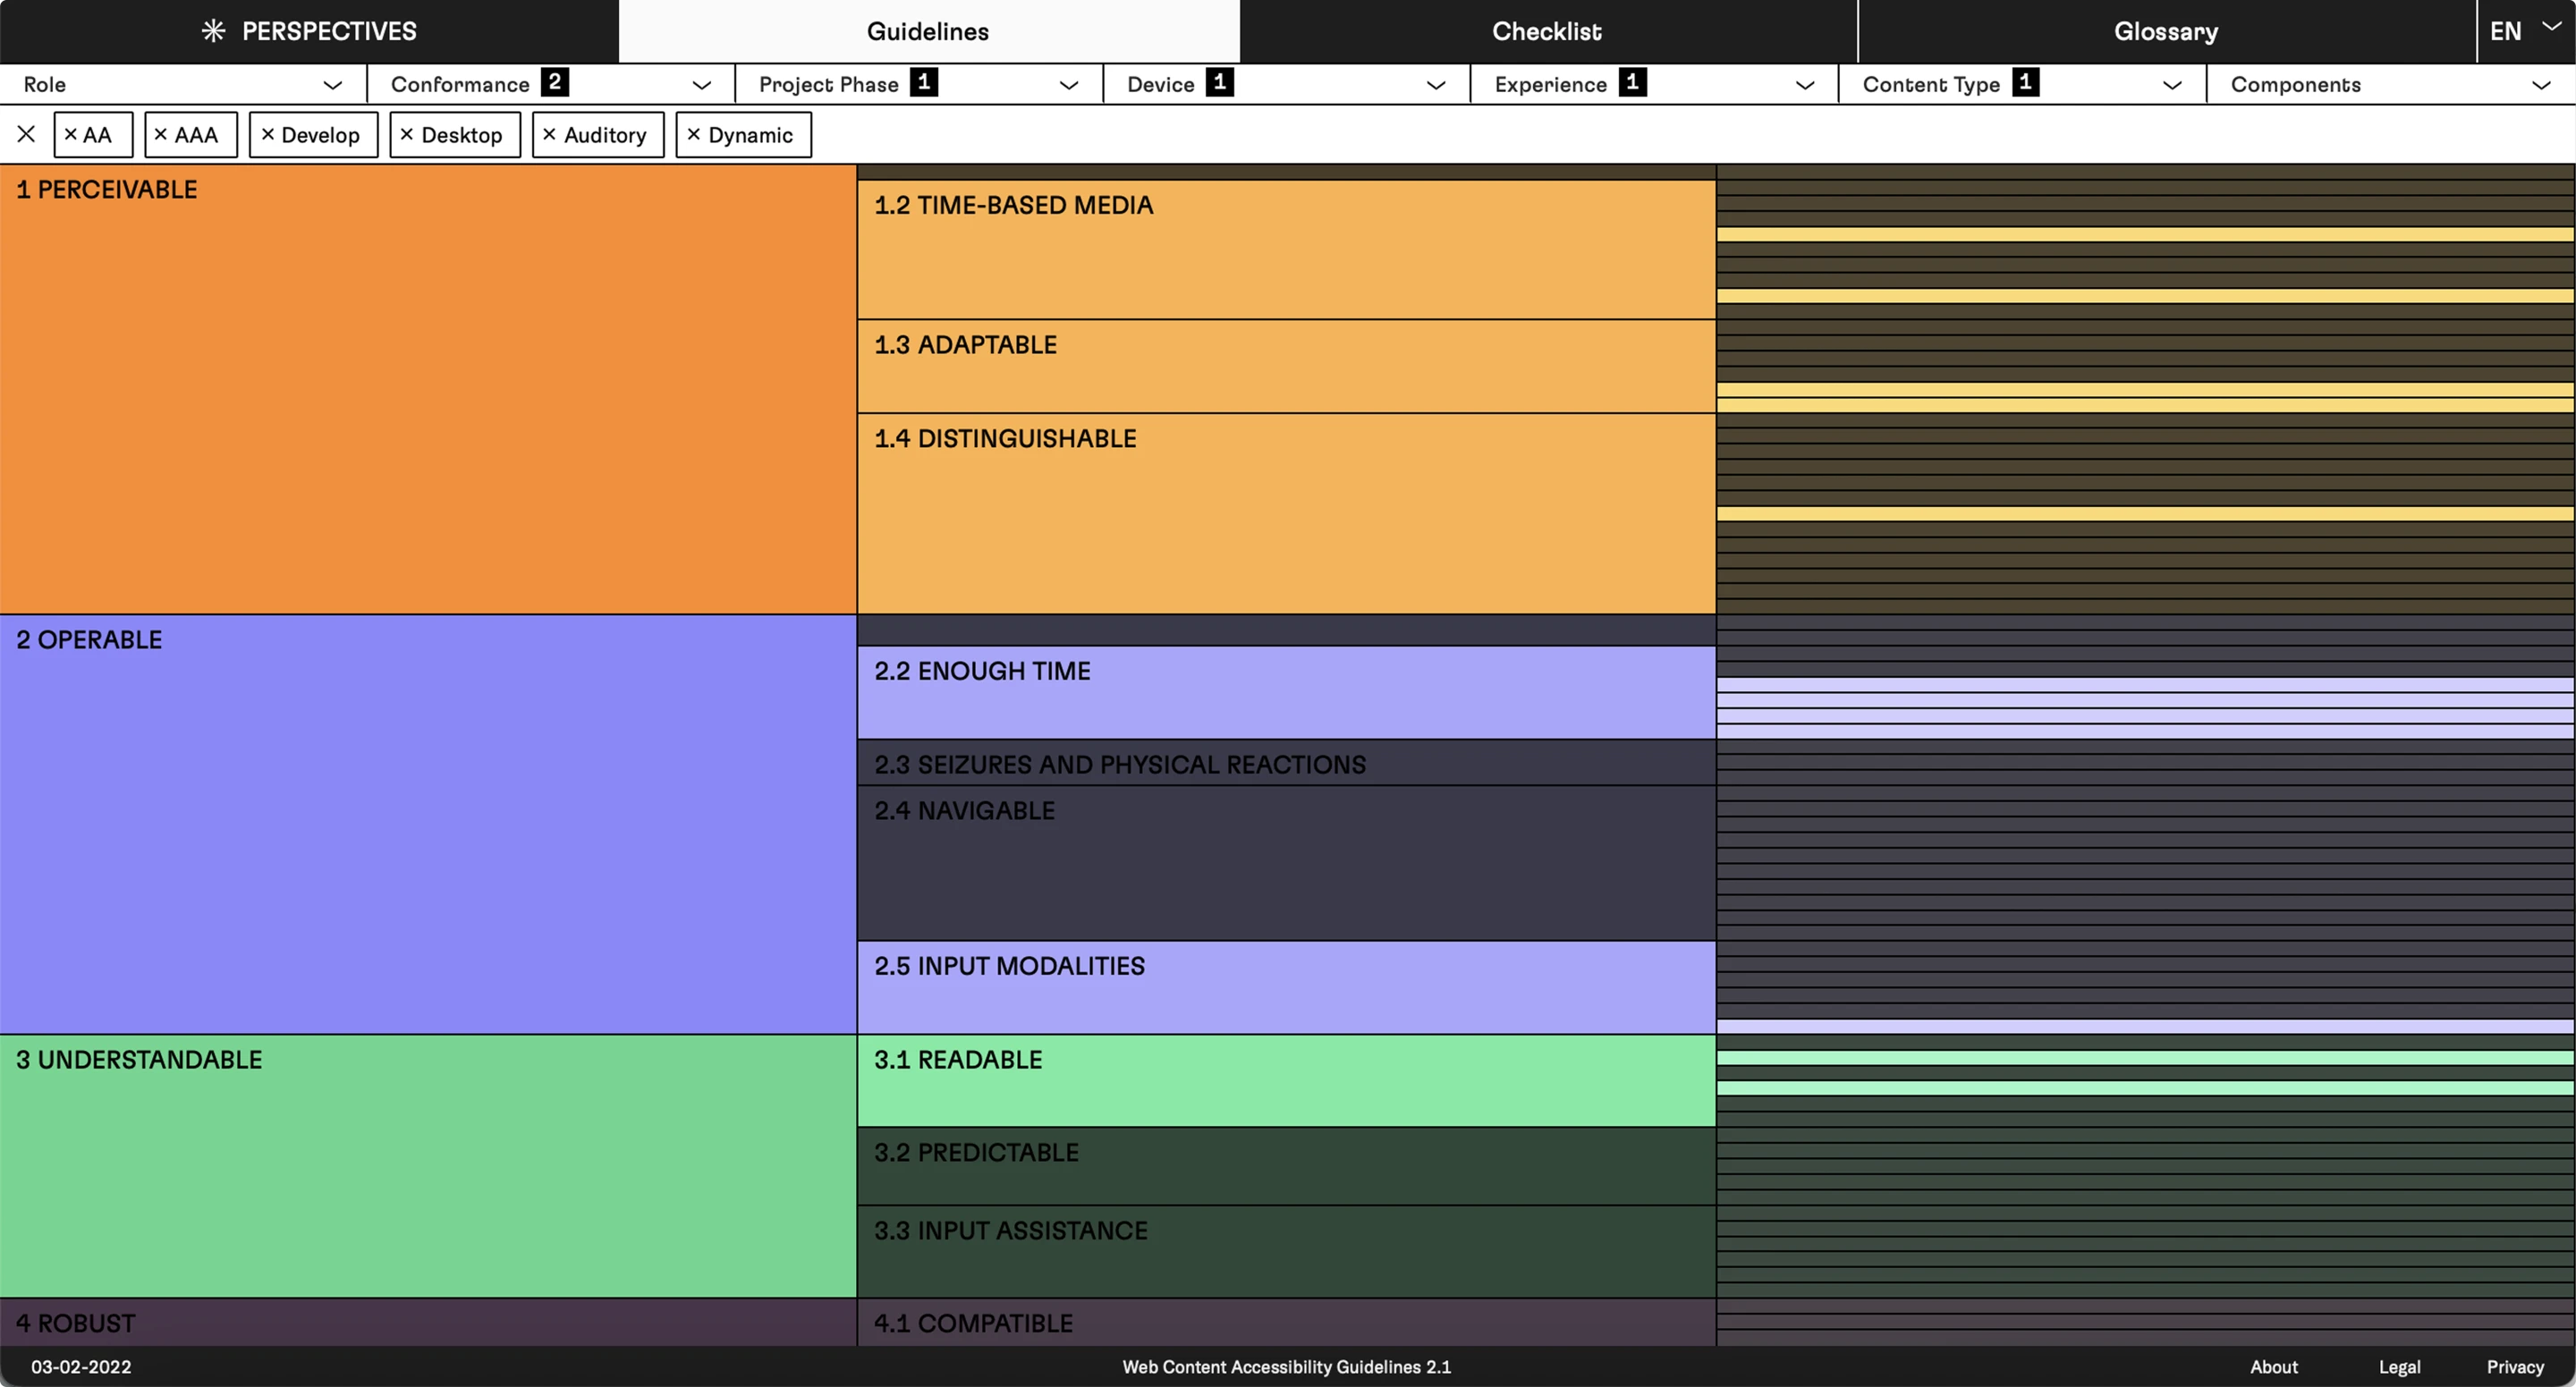Expand the Components dropdown
Image resolution: width=2576 pixels, height=1387 pixels.
pos(2391,85)
